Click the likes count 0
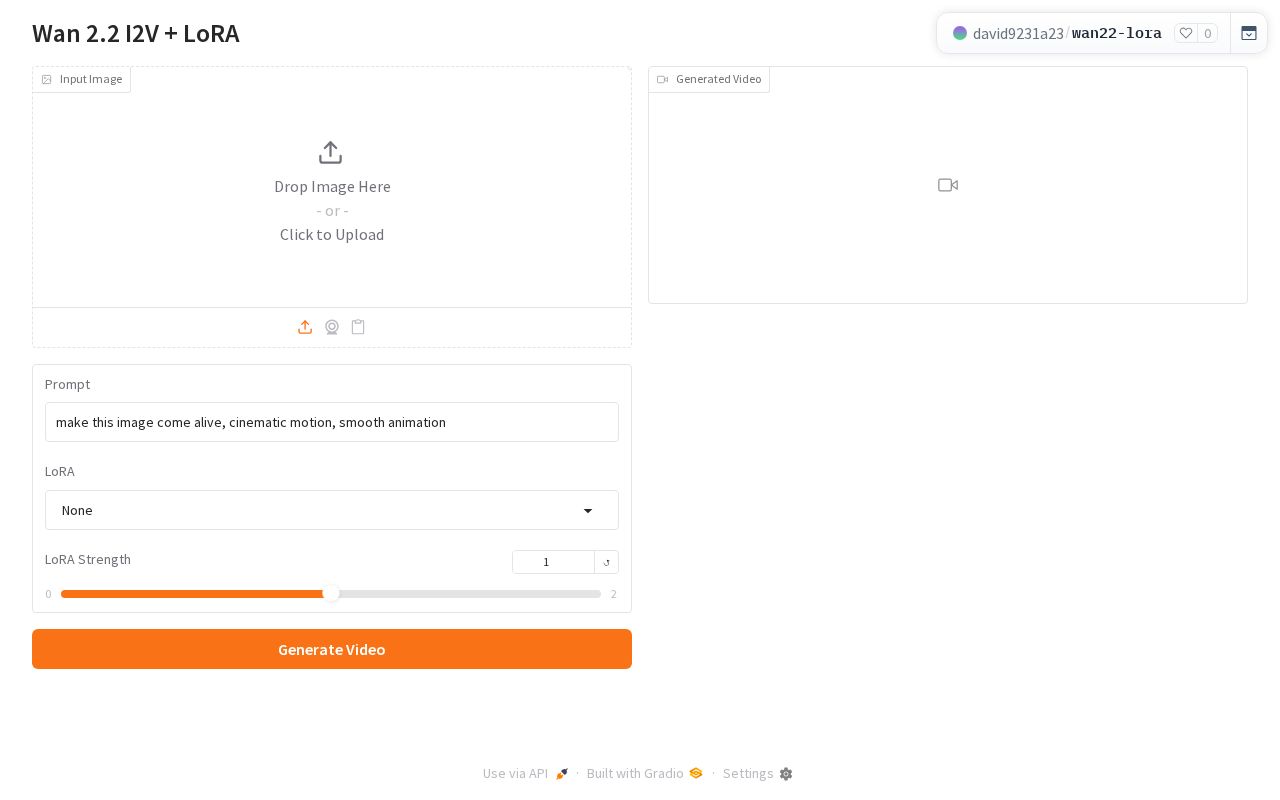Screen dimensions: 1280x800 1208,33
